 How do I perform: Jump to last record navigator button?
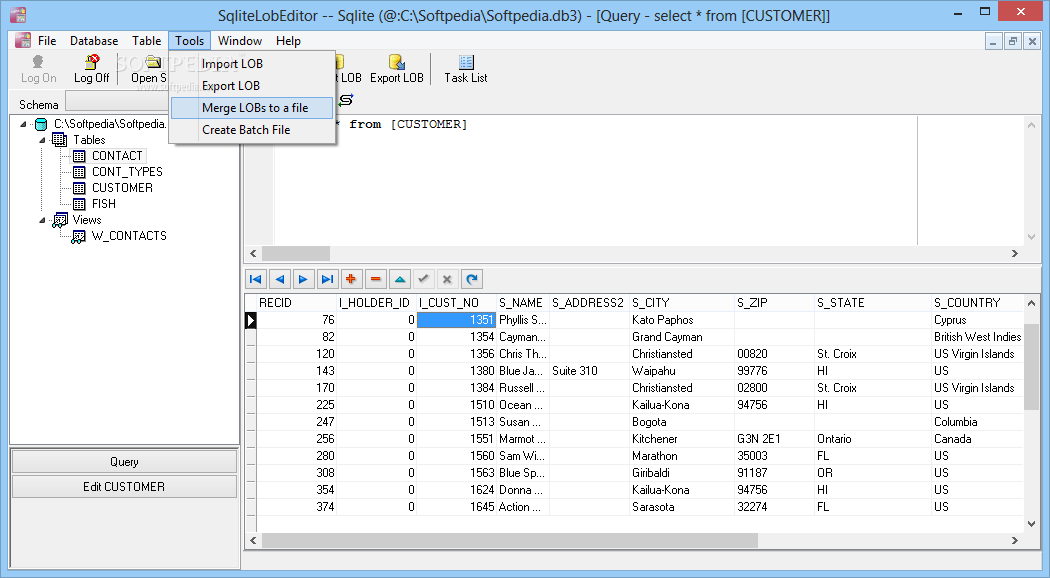[x=327, y=279]
